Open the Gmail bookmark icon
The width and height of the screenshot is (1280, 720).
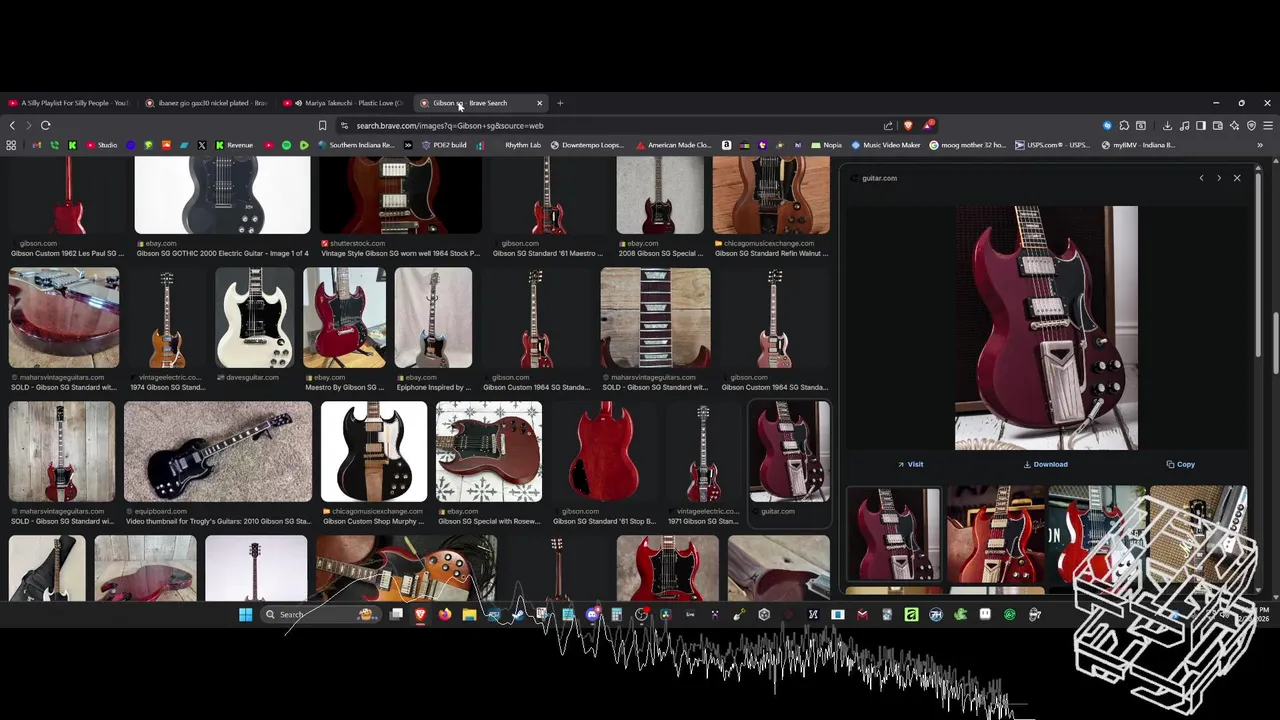(x=37, y=145)
